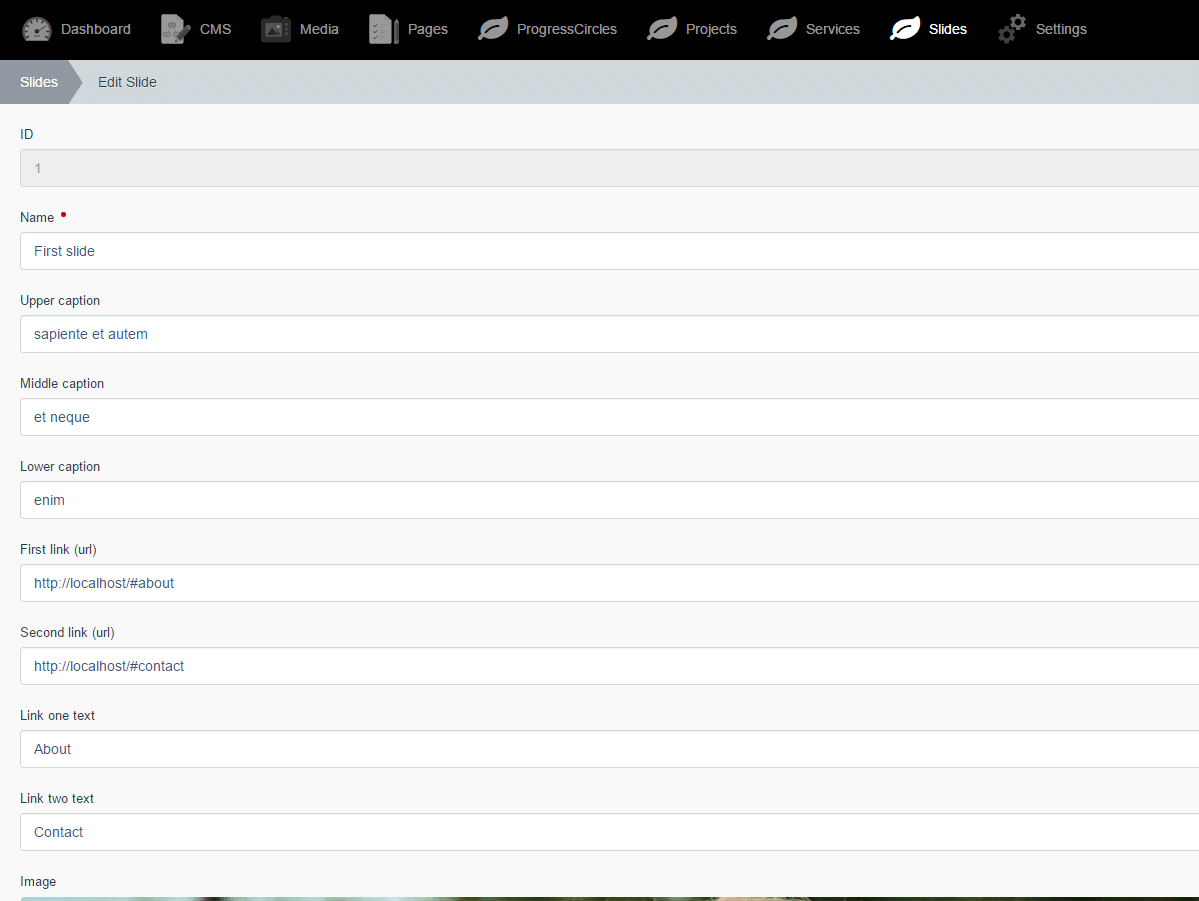The width and height of the screenshot is (1199, 901).
Task: Select the Pages checklist icon
Action: [384, 29]
